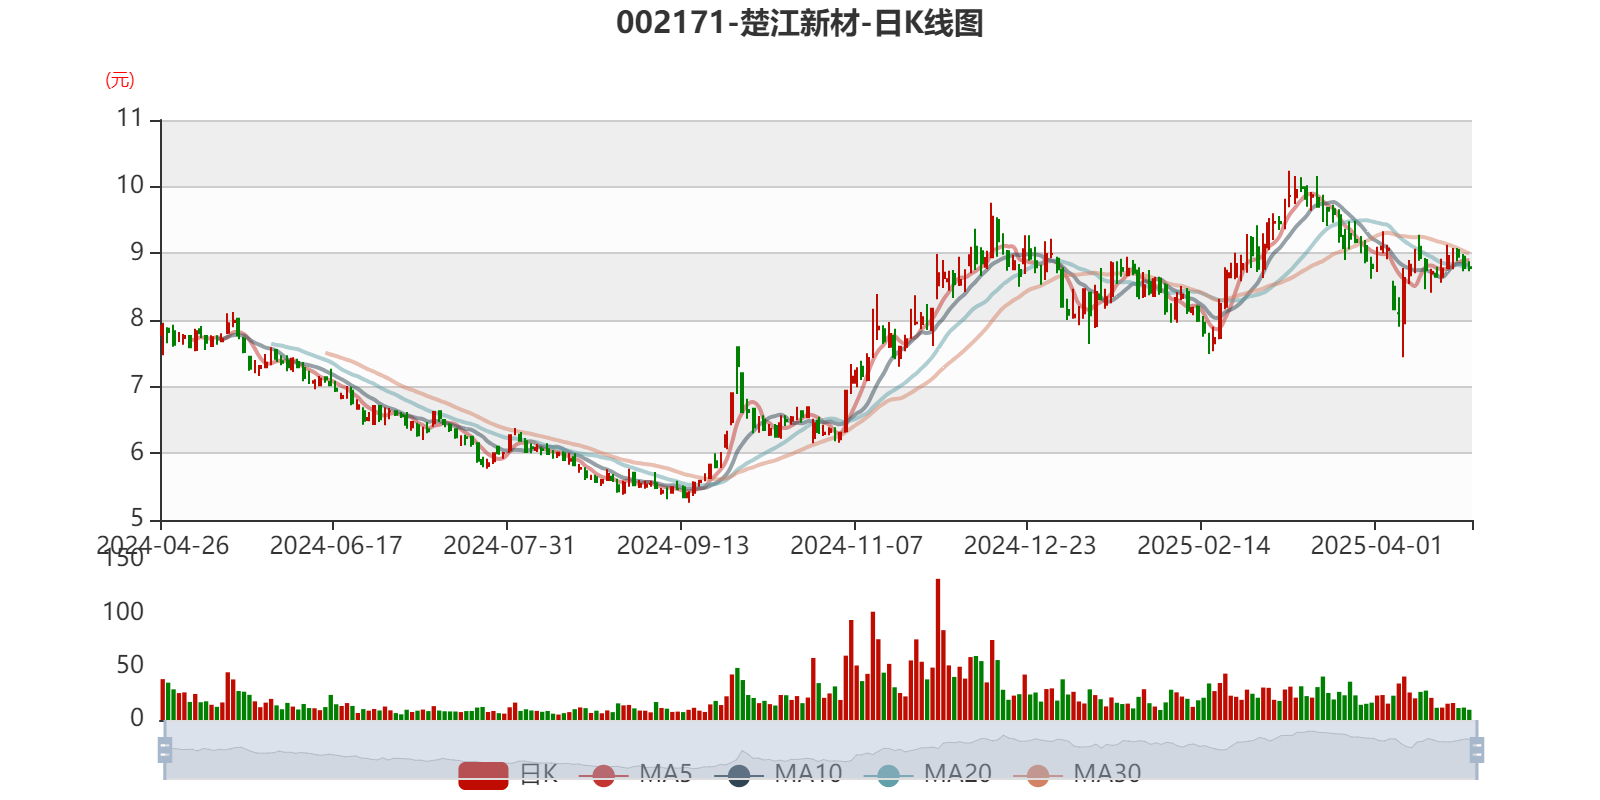Click the MA10 dark gray legend marker
The height and width of the screenshot is (800, 1600).
[739, 775]
